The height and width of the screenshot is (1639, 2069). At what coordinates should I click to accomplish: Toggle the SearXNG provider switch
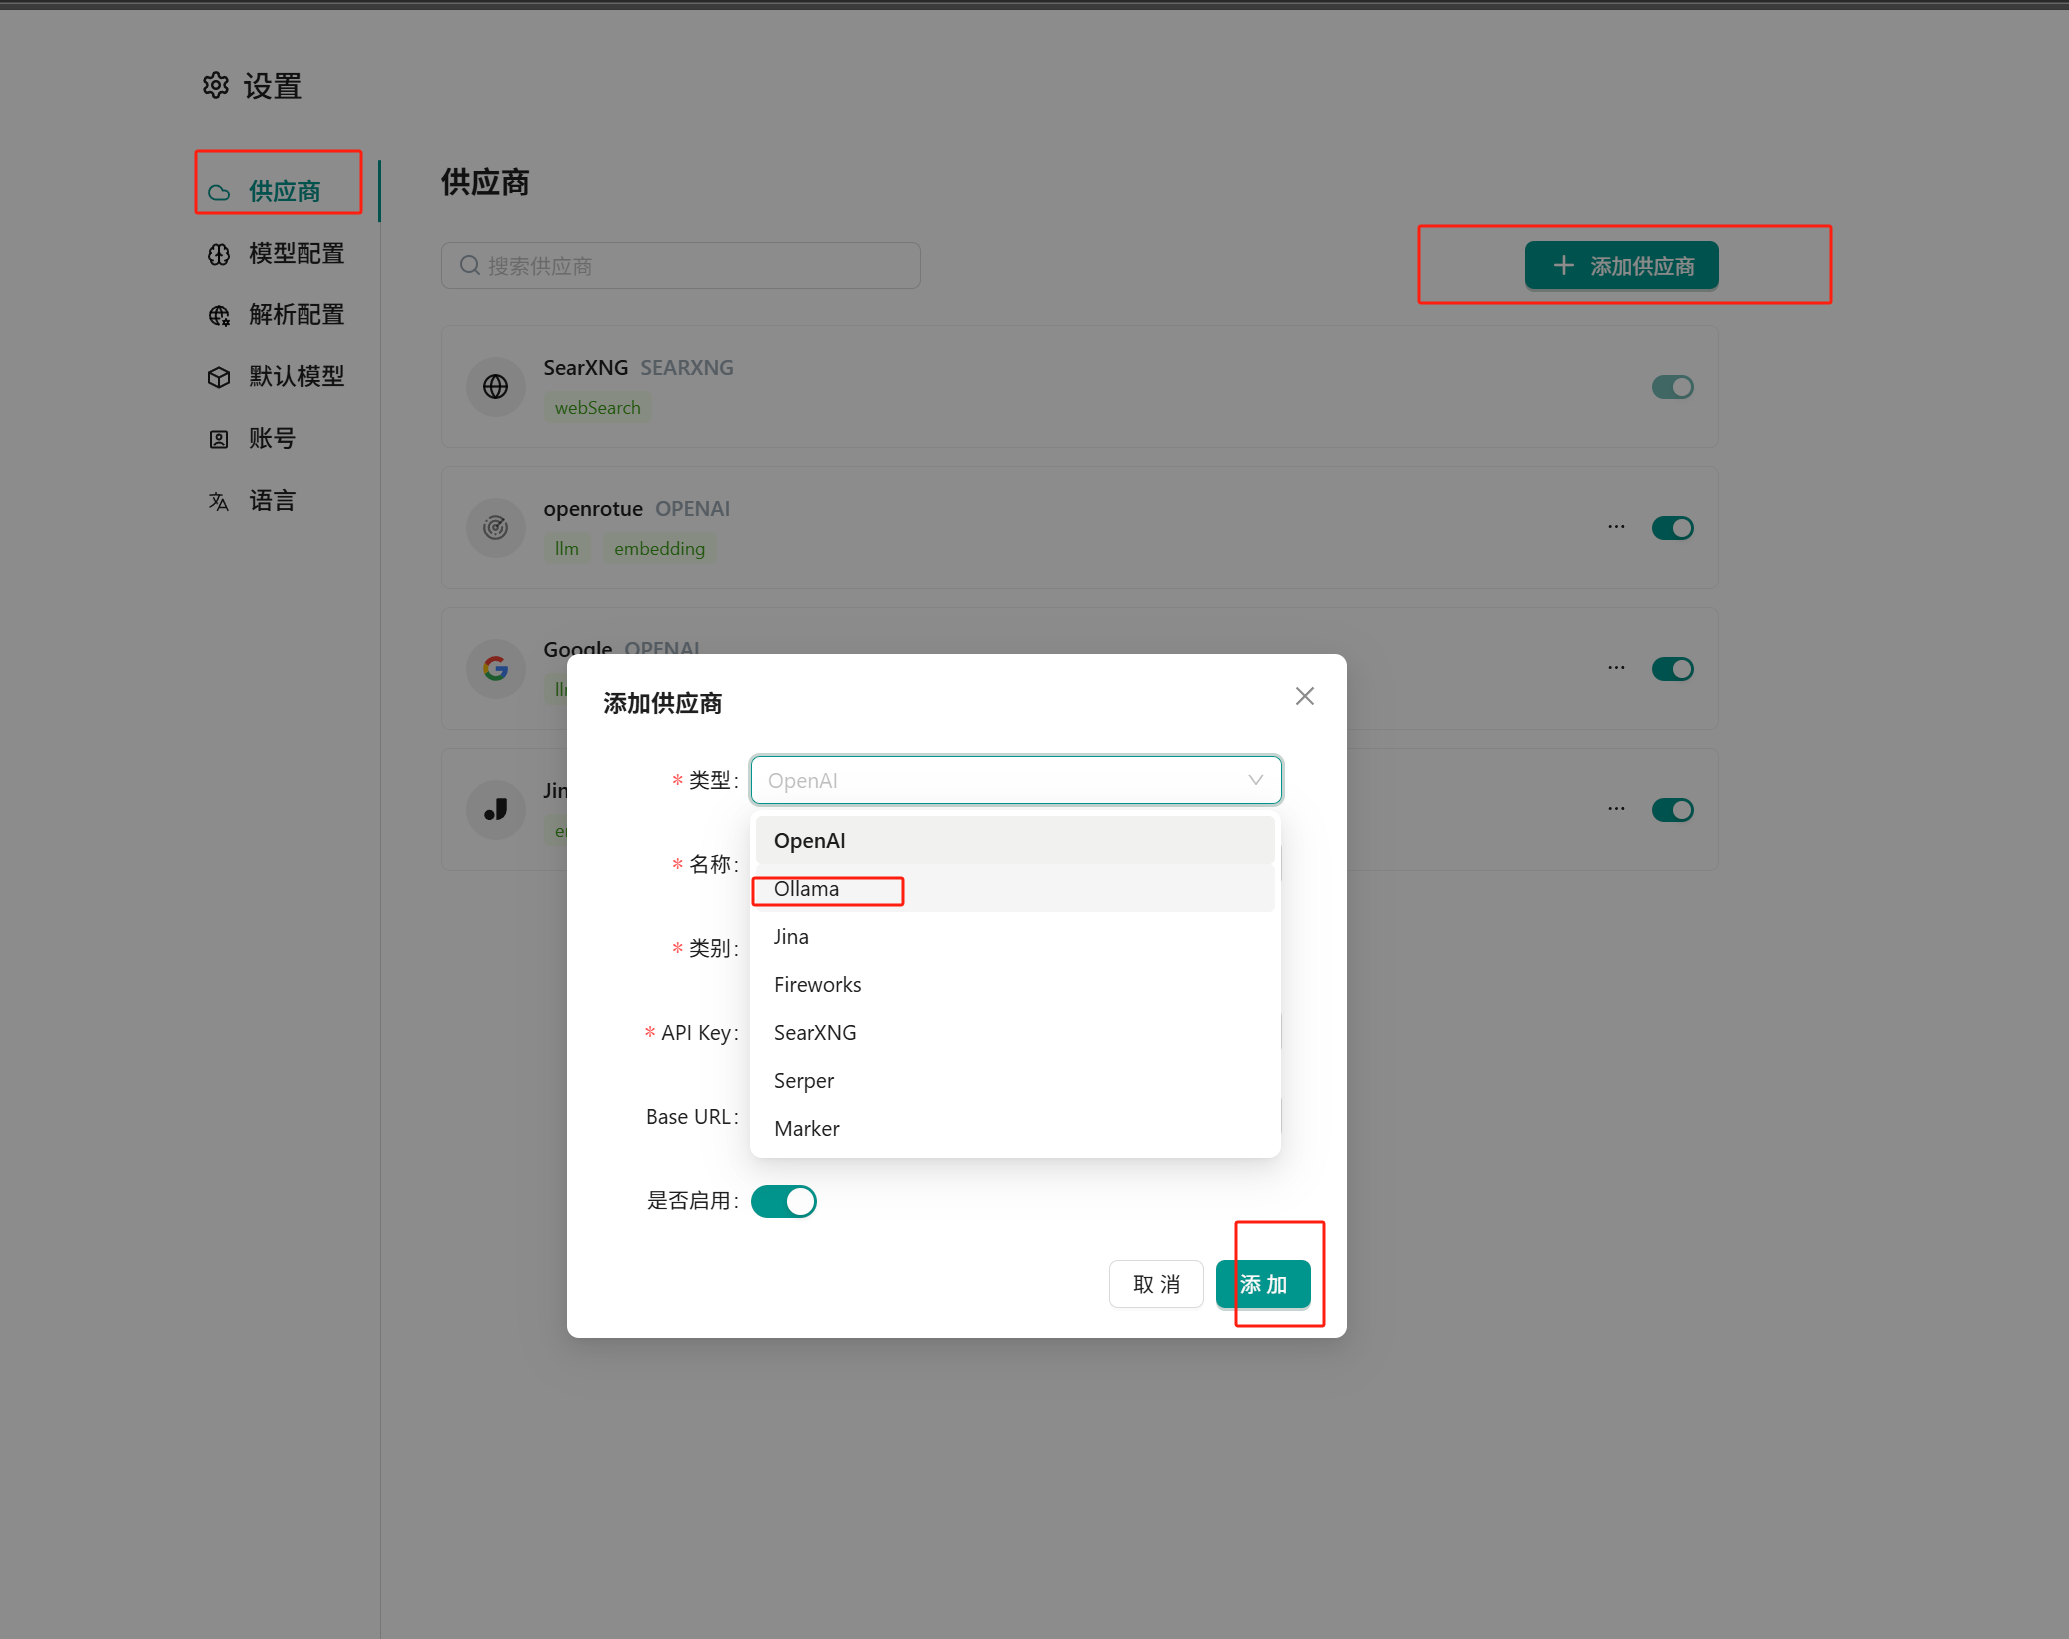(1672, 387)
